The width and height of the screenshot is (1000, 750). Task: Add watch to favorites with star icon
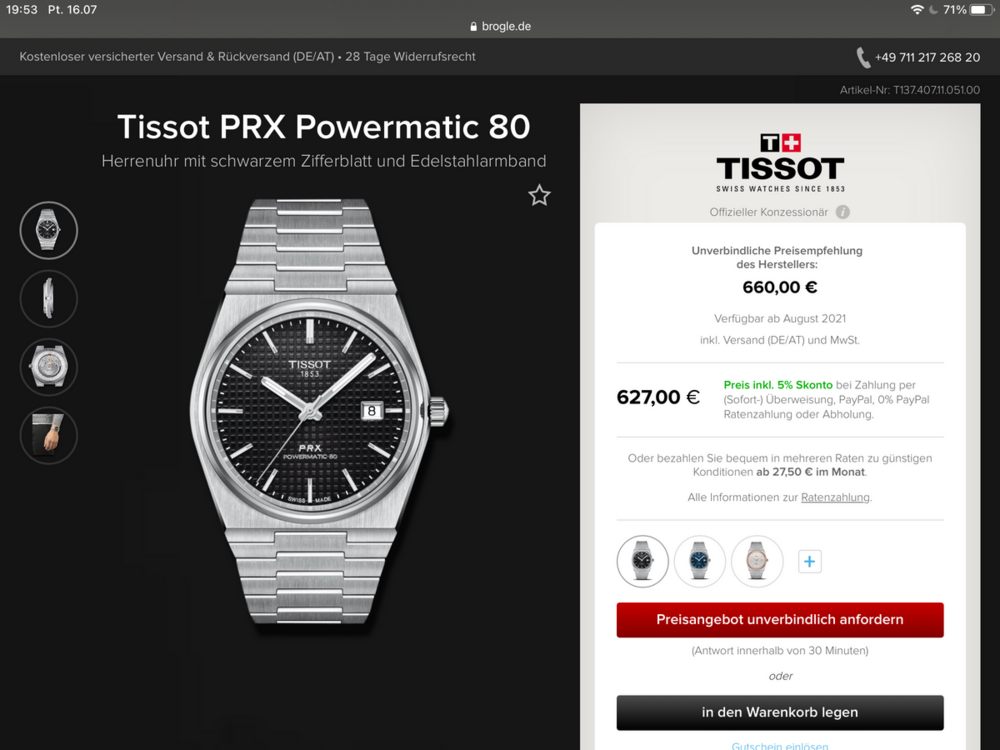pos(539,195)
